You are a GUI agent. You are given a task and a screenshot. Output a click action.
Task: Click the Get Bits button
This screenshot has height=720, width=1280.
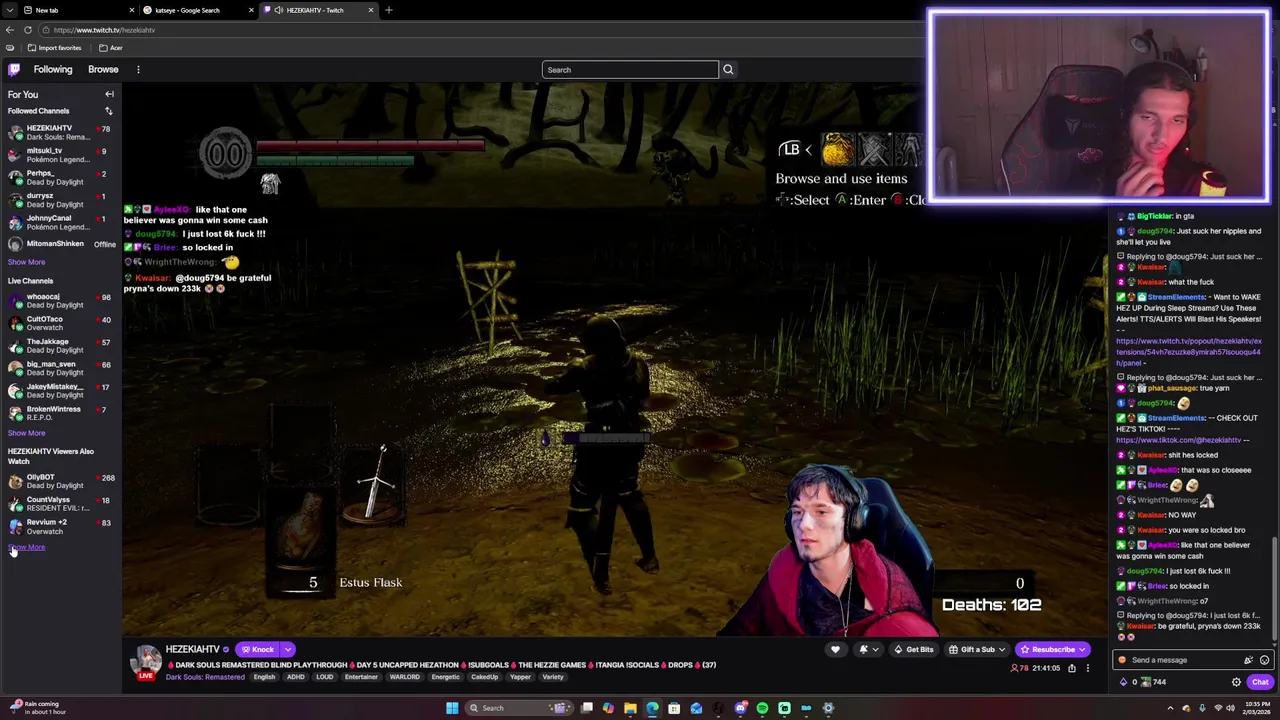(x=914, y=649)
